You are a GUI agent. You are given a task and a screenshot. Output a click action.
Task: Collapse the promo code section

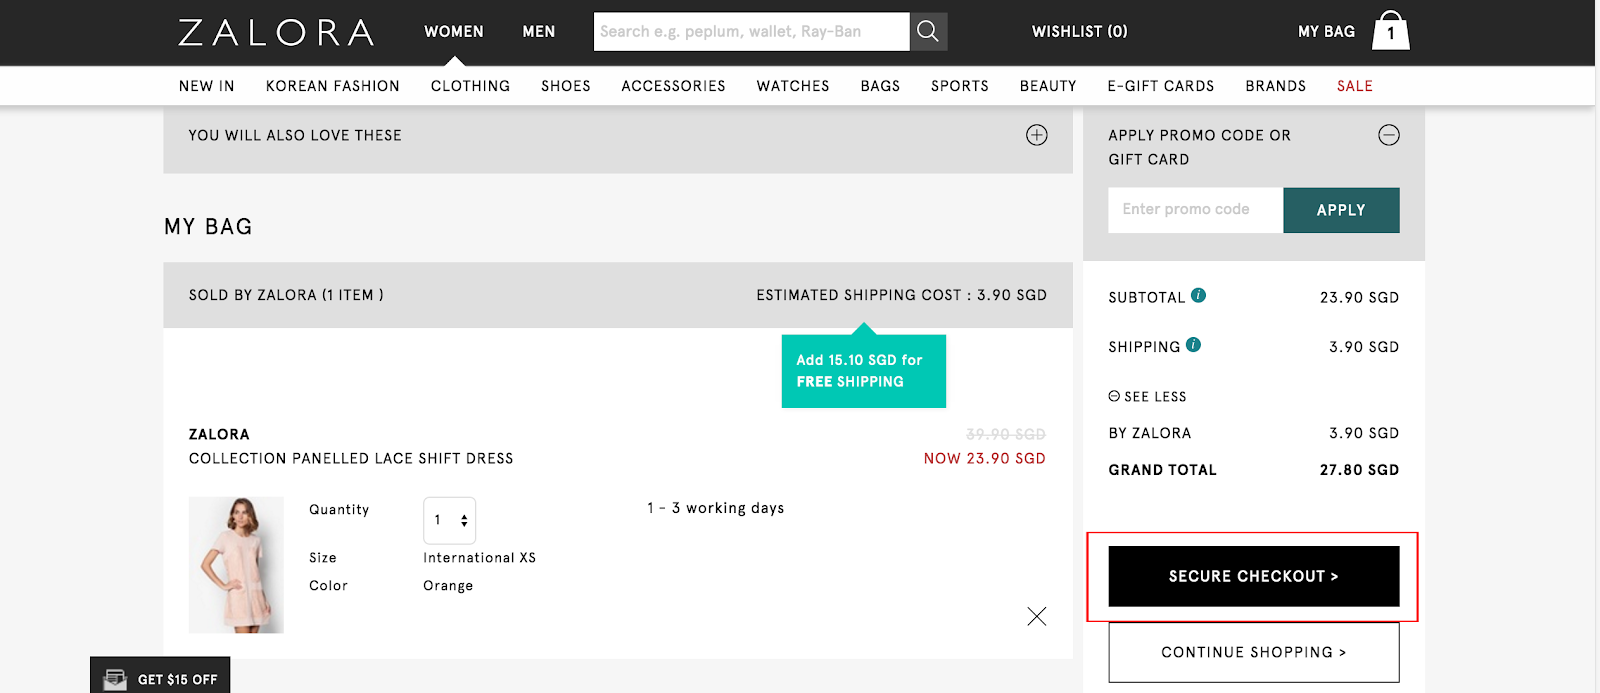coord(1389,135)
